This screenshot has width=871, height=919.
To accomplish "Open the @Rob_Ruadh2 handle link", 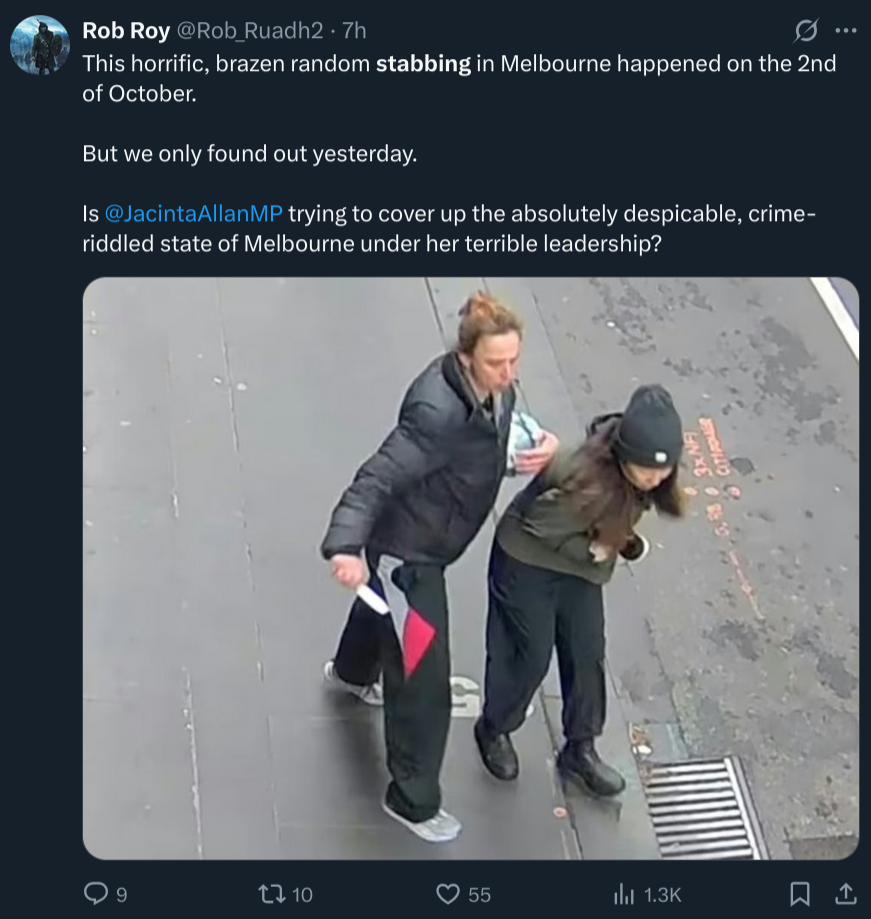I will (x=250, y=30).
